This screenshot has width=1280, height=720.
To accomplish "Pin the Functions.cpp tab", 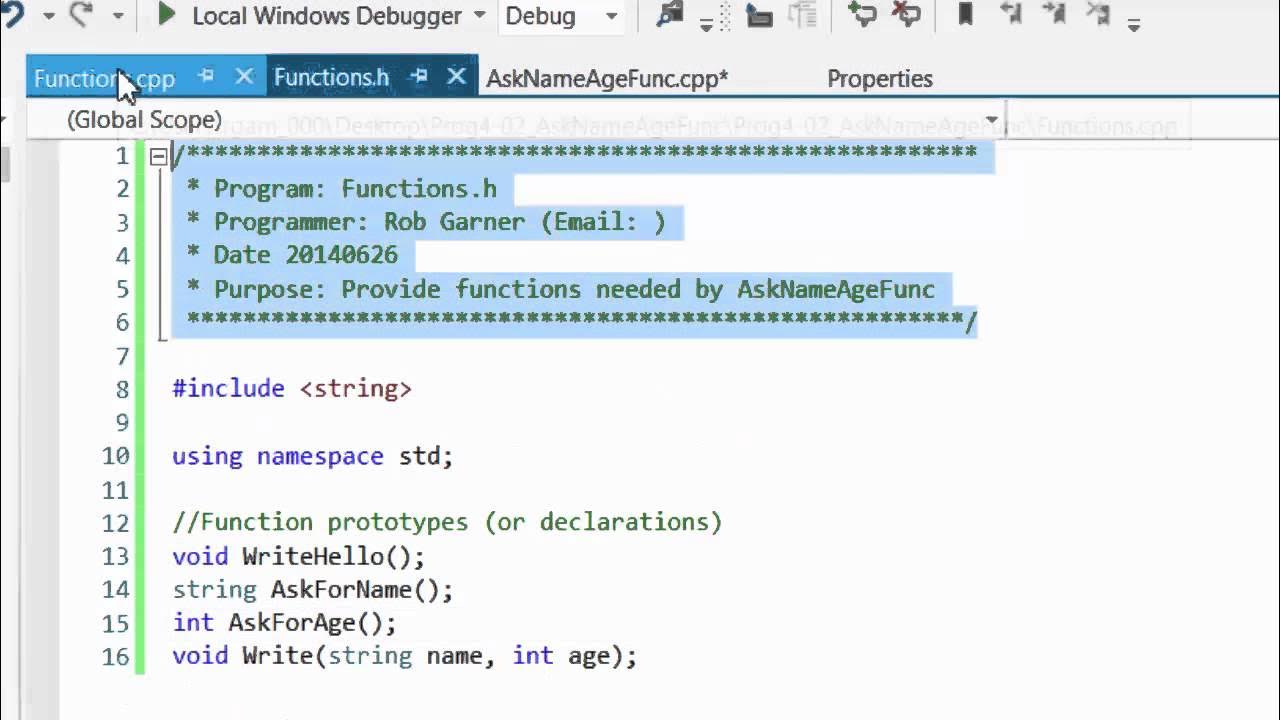I will tap(206, 76).
